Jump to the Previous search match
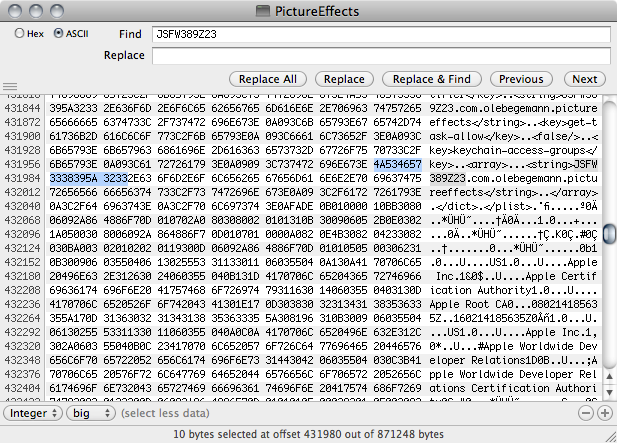The image size is (617, 443). coord(521,78)
